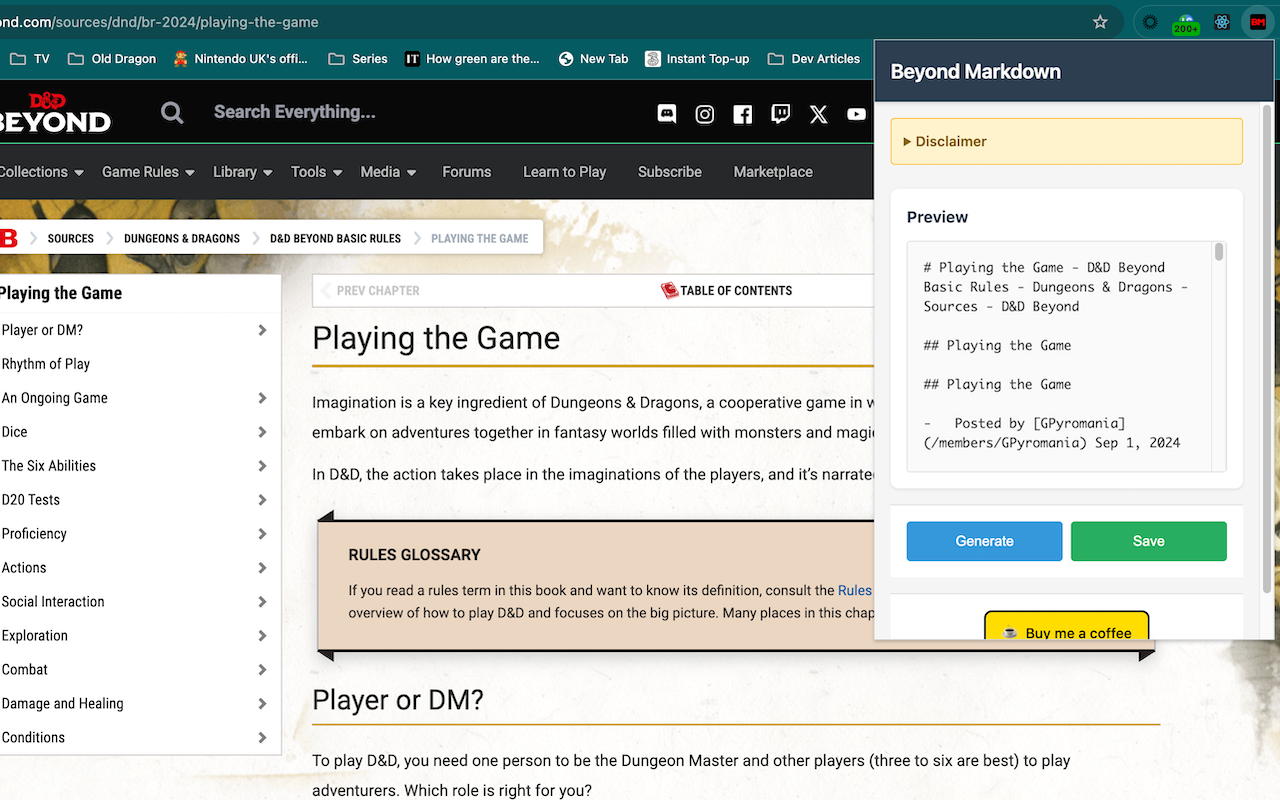Click the Beyond Markdown extension icon
Viewport: 1280px width, 800px height.
(x=1257, y=22)
